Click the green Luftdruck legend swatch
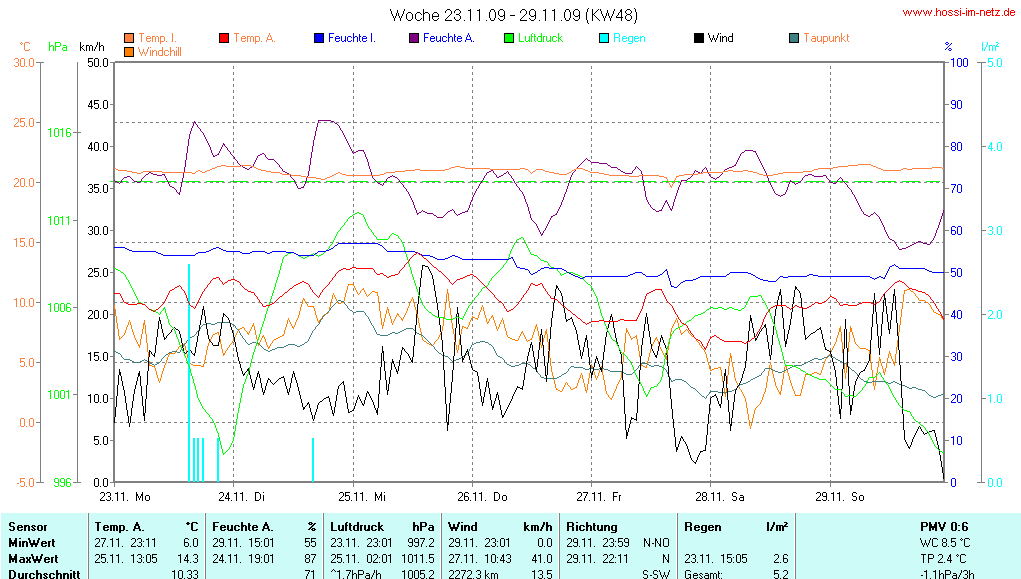Viewport: 1021px width, 579px height. click(508, 38)
